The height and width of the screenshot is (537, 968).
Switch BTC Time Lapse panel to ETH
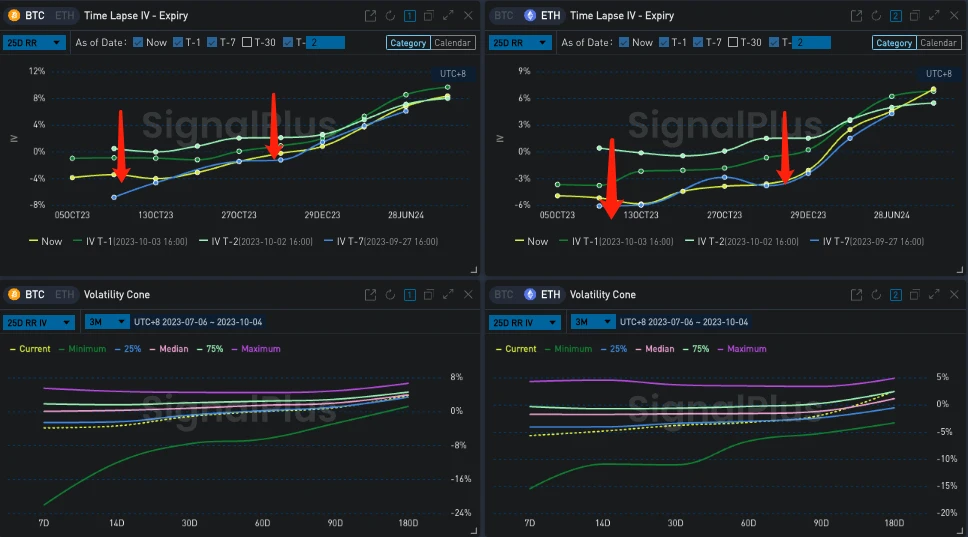tap(62, 16)
